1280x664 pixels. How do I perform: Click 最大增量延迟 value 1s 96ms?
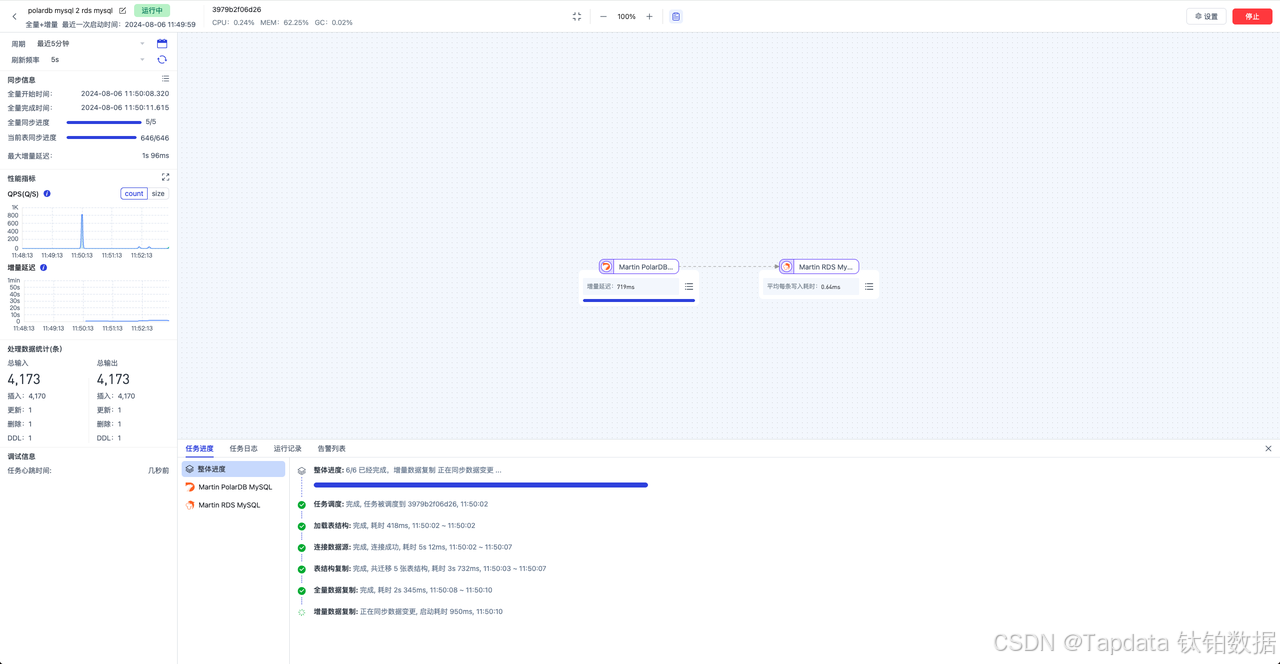pyautogui.click(x=155, y=156)
